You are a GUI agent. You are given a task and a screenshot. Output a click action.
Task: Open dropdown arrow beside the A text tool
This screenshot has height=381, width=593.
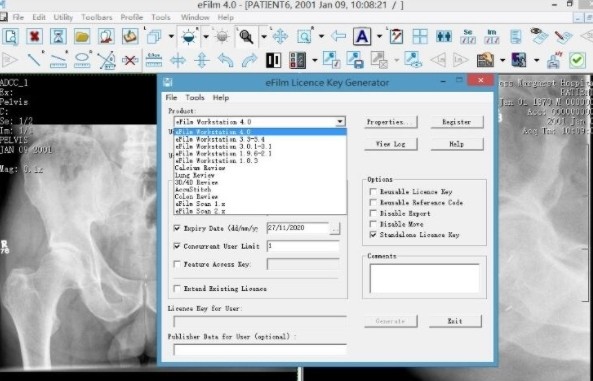coord(379,37)
